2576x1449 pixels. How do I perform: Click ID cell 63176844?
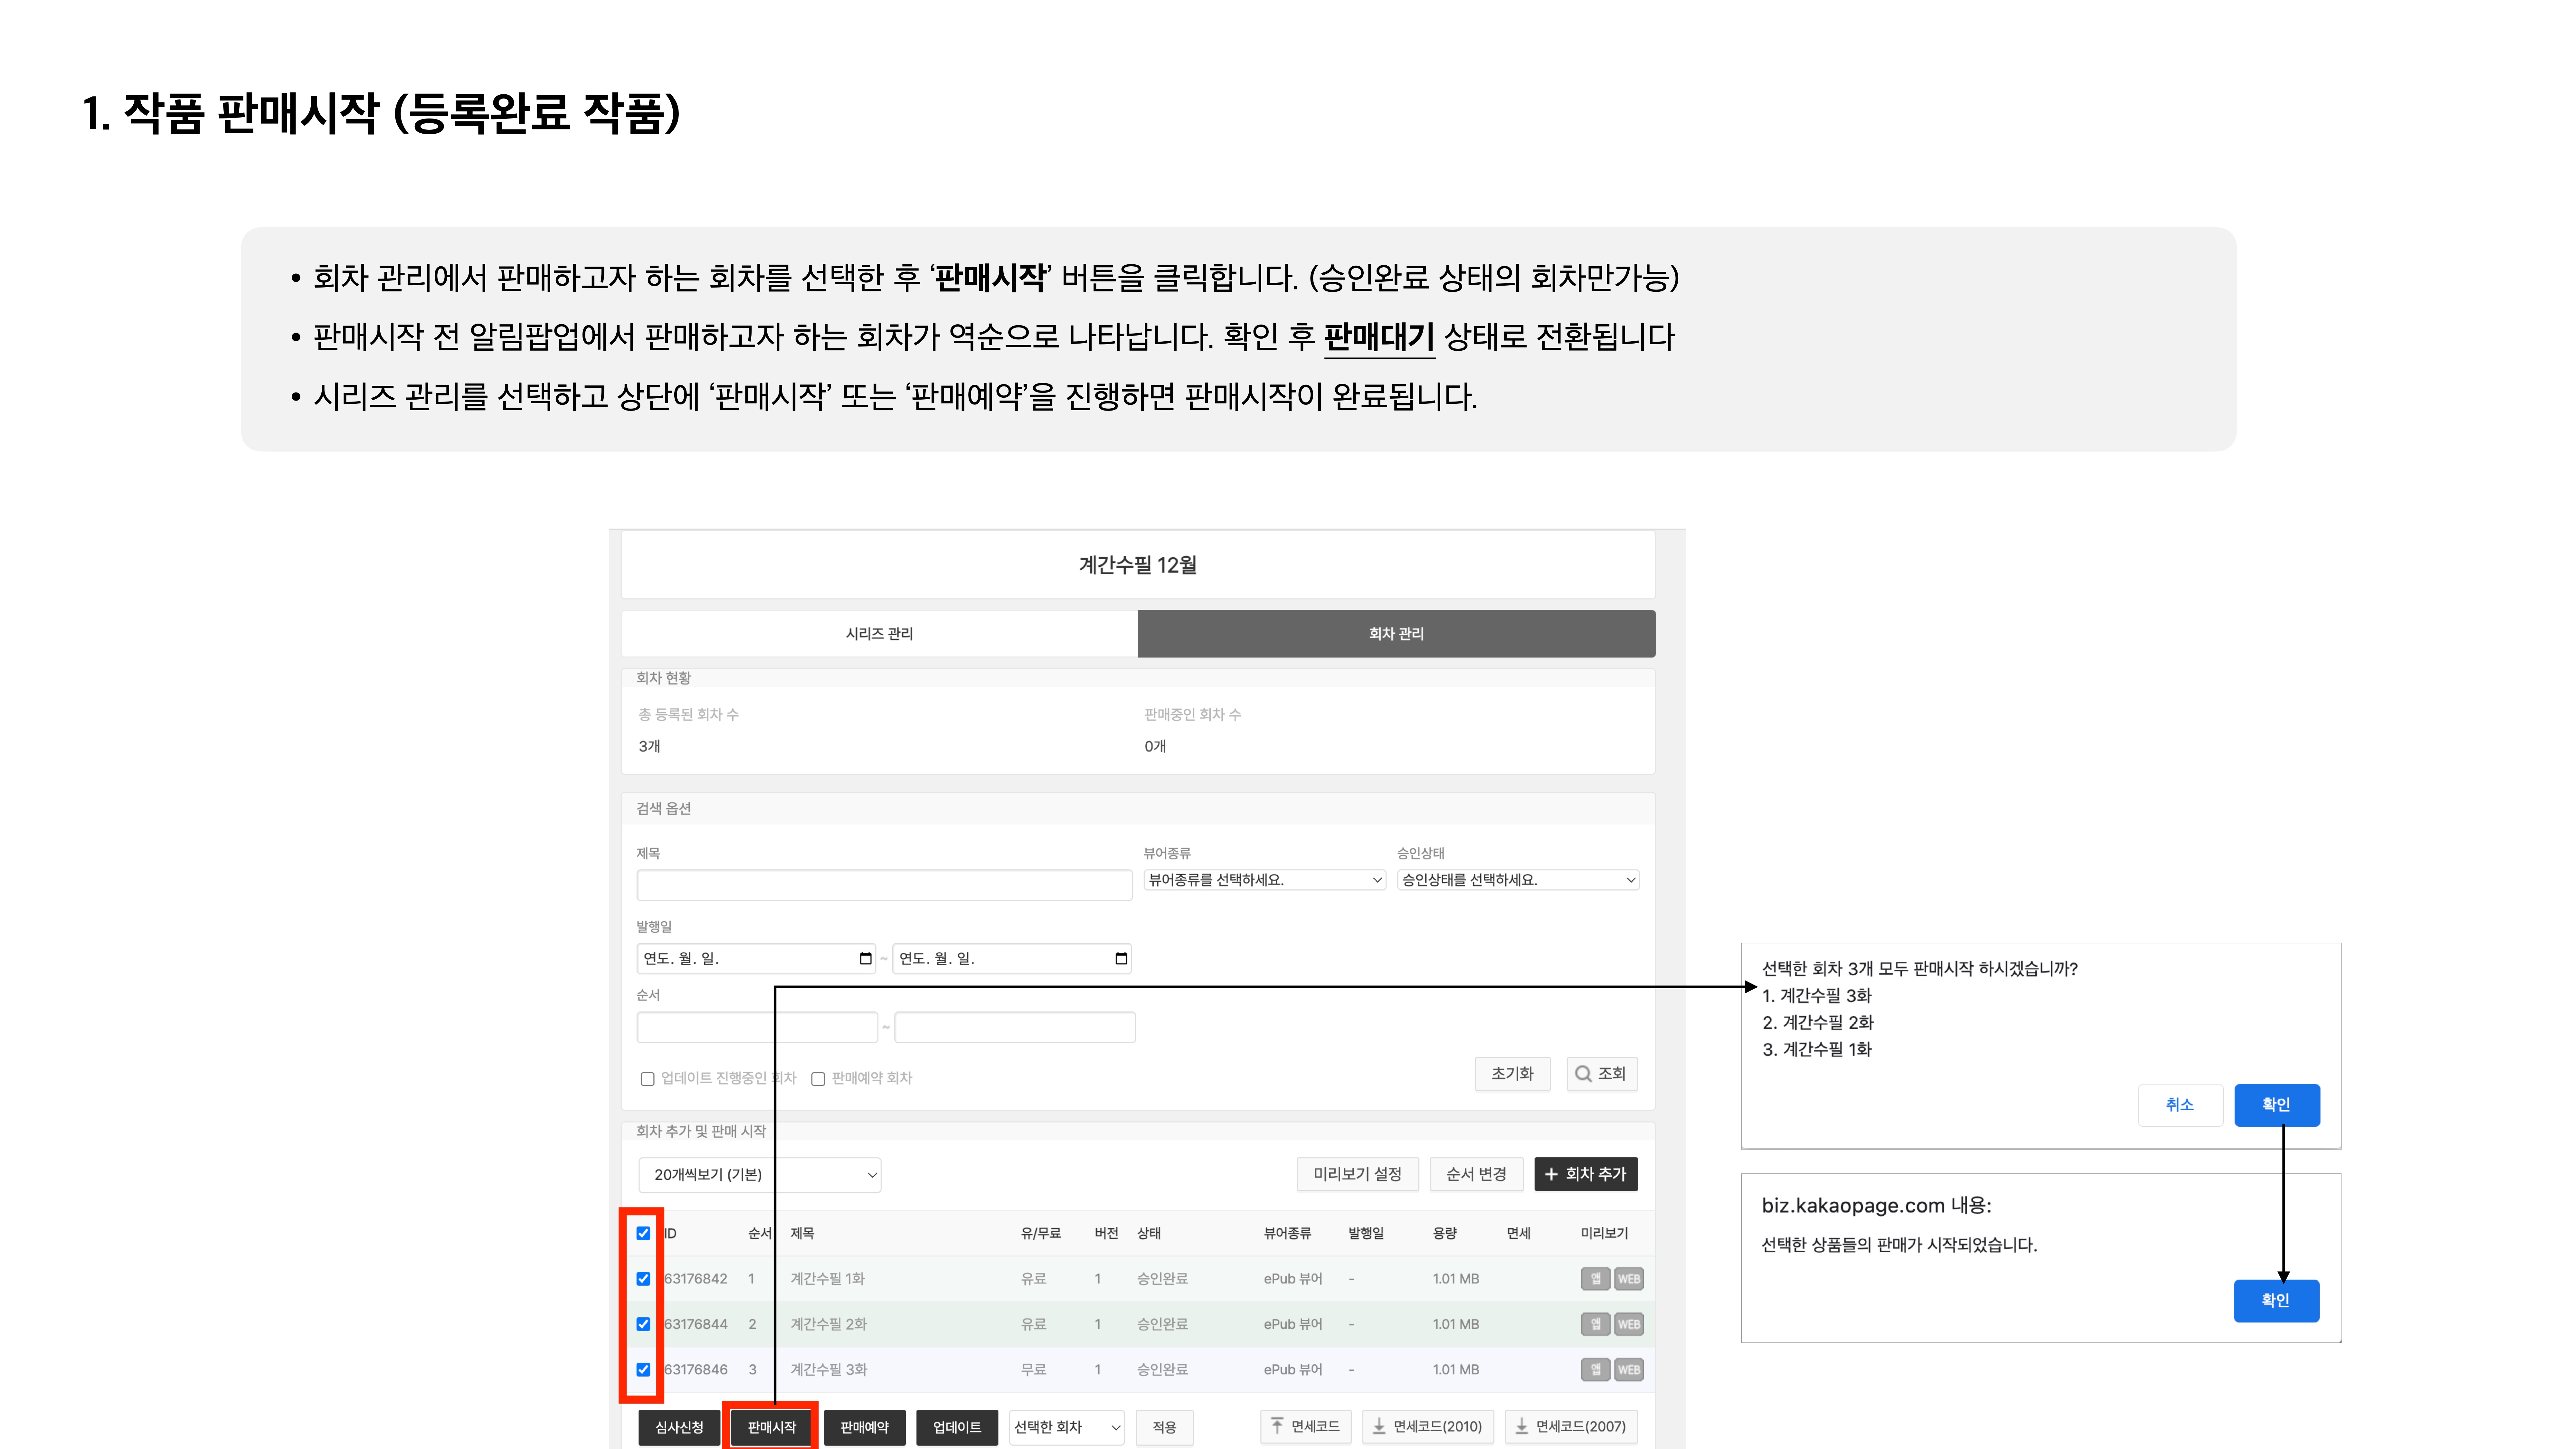[696, 1324]
